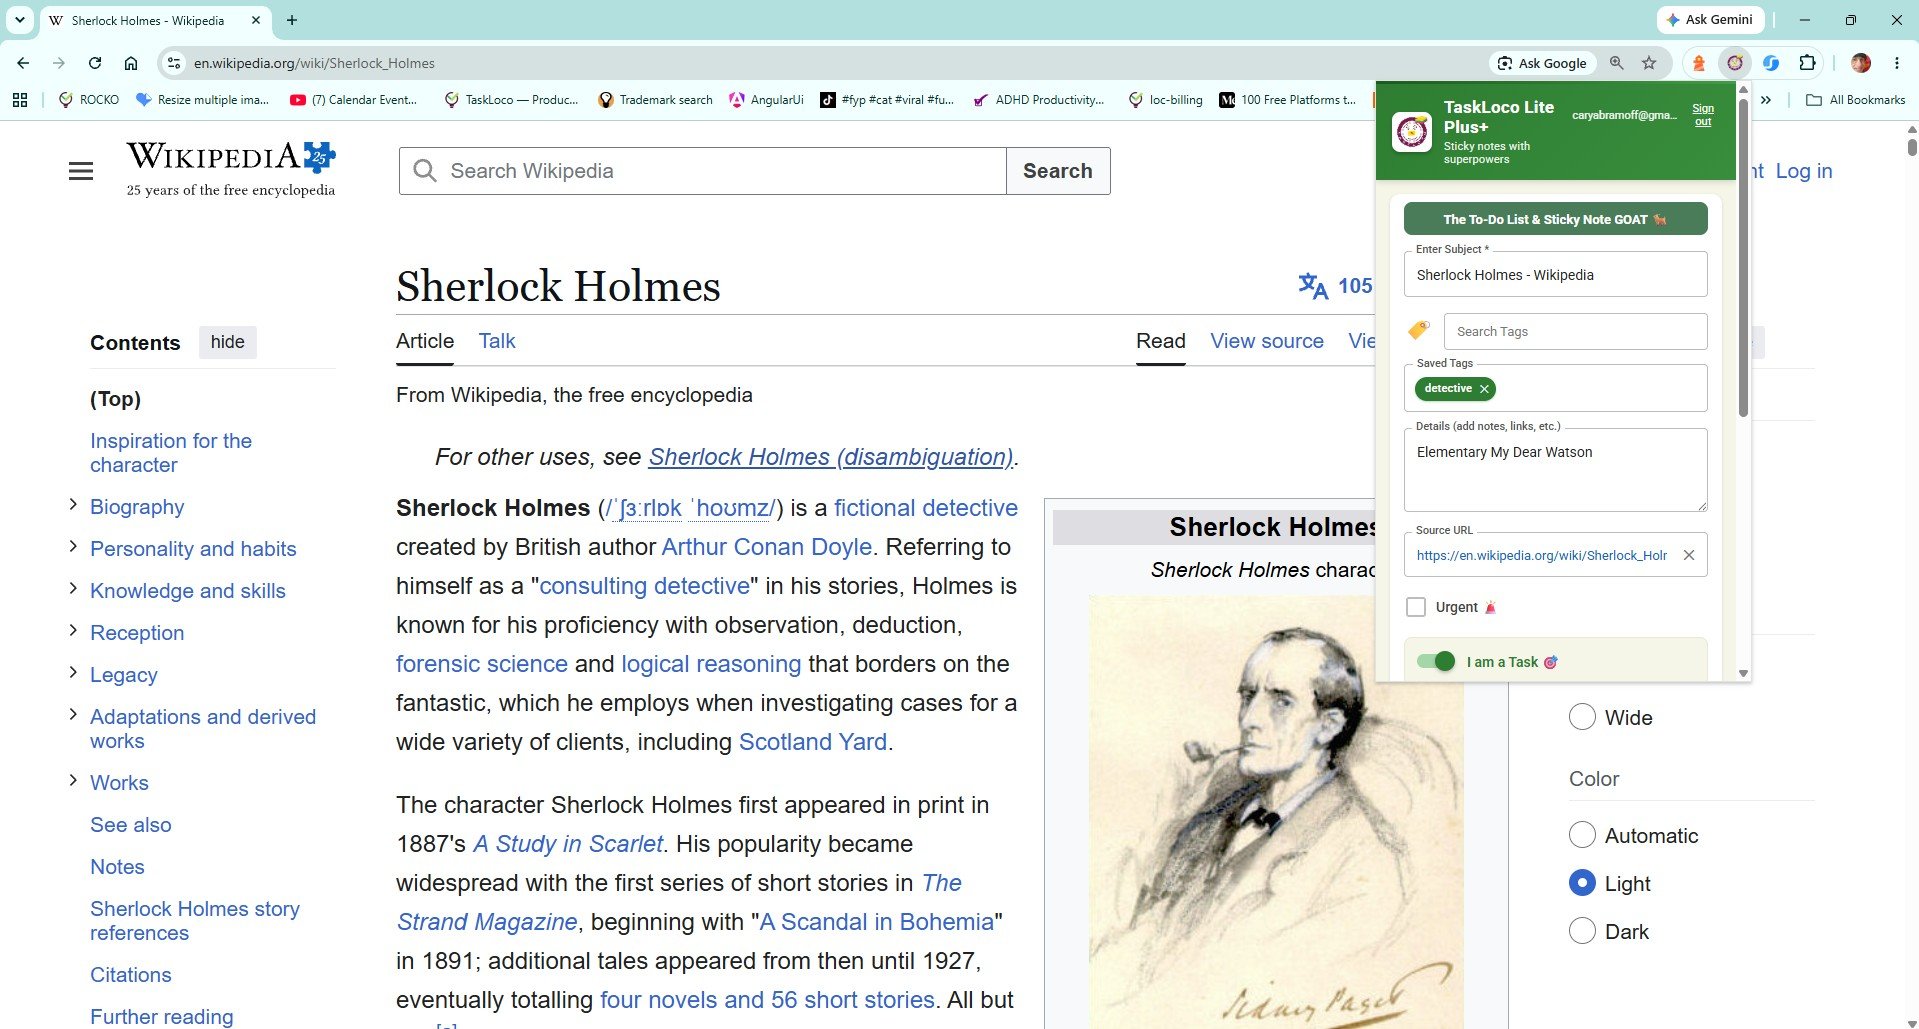Image resolution: width=1919 pixels, height=1029 pixels.
Task: Remove the detective tag
Action: 1484,389
